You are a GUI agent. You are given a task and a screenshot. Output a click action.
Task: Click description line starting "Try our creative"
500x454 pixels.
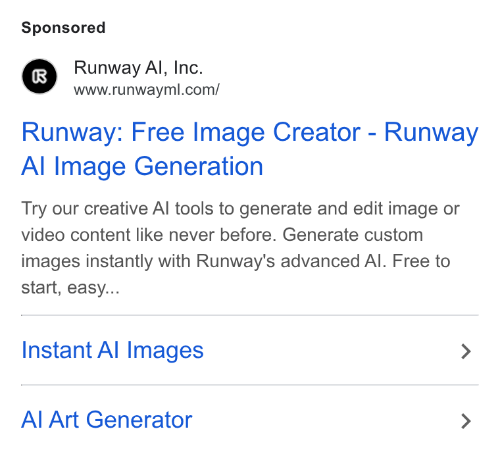click(240, 209)
